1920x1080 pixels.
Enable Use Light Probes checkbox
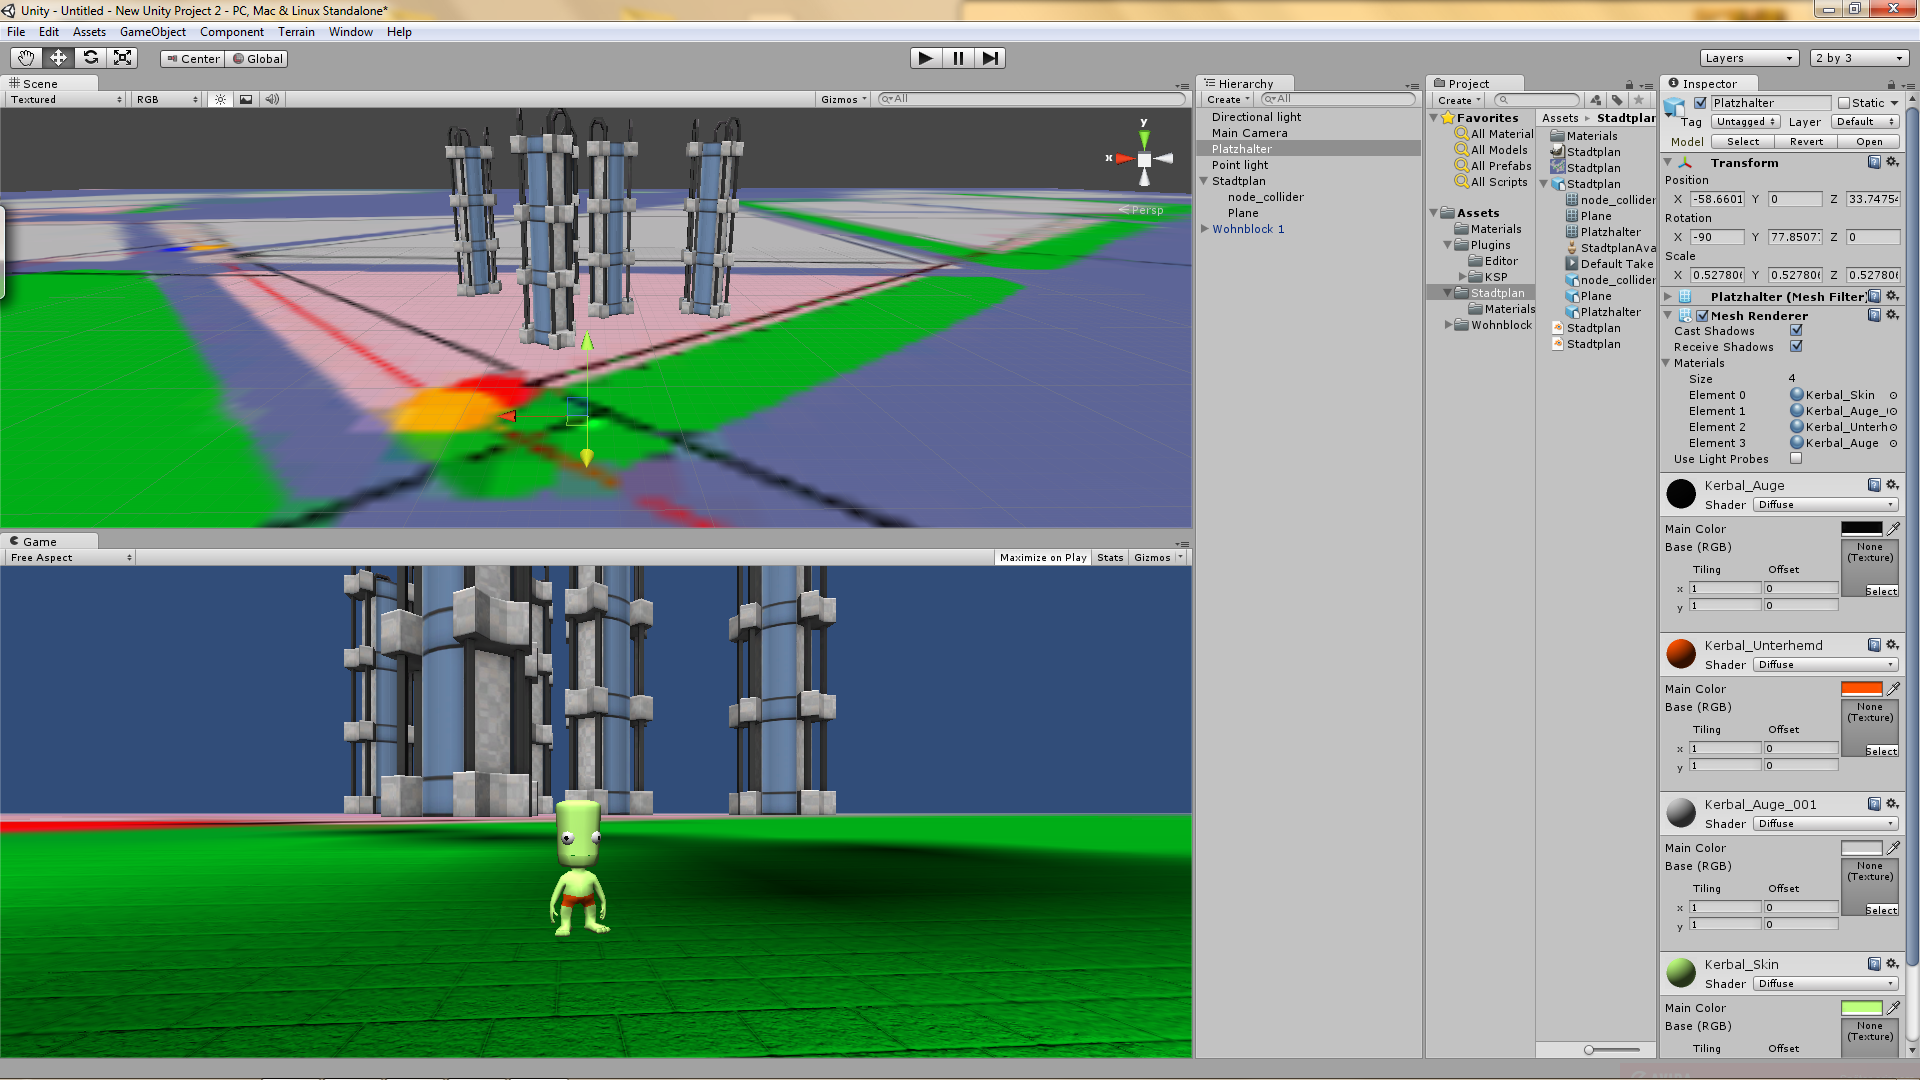pyautogui.click(x=1796, y=459)
